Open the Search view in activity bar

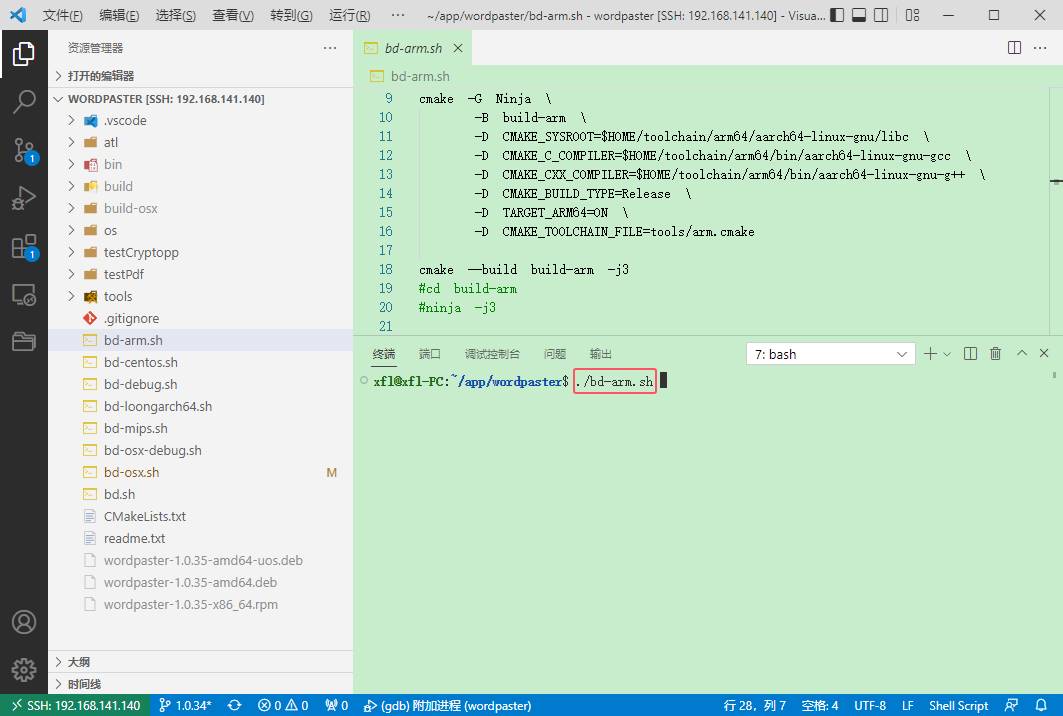tap(24, 101)
